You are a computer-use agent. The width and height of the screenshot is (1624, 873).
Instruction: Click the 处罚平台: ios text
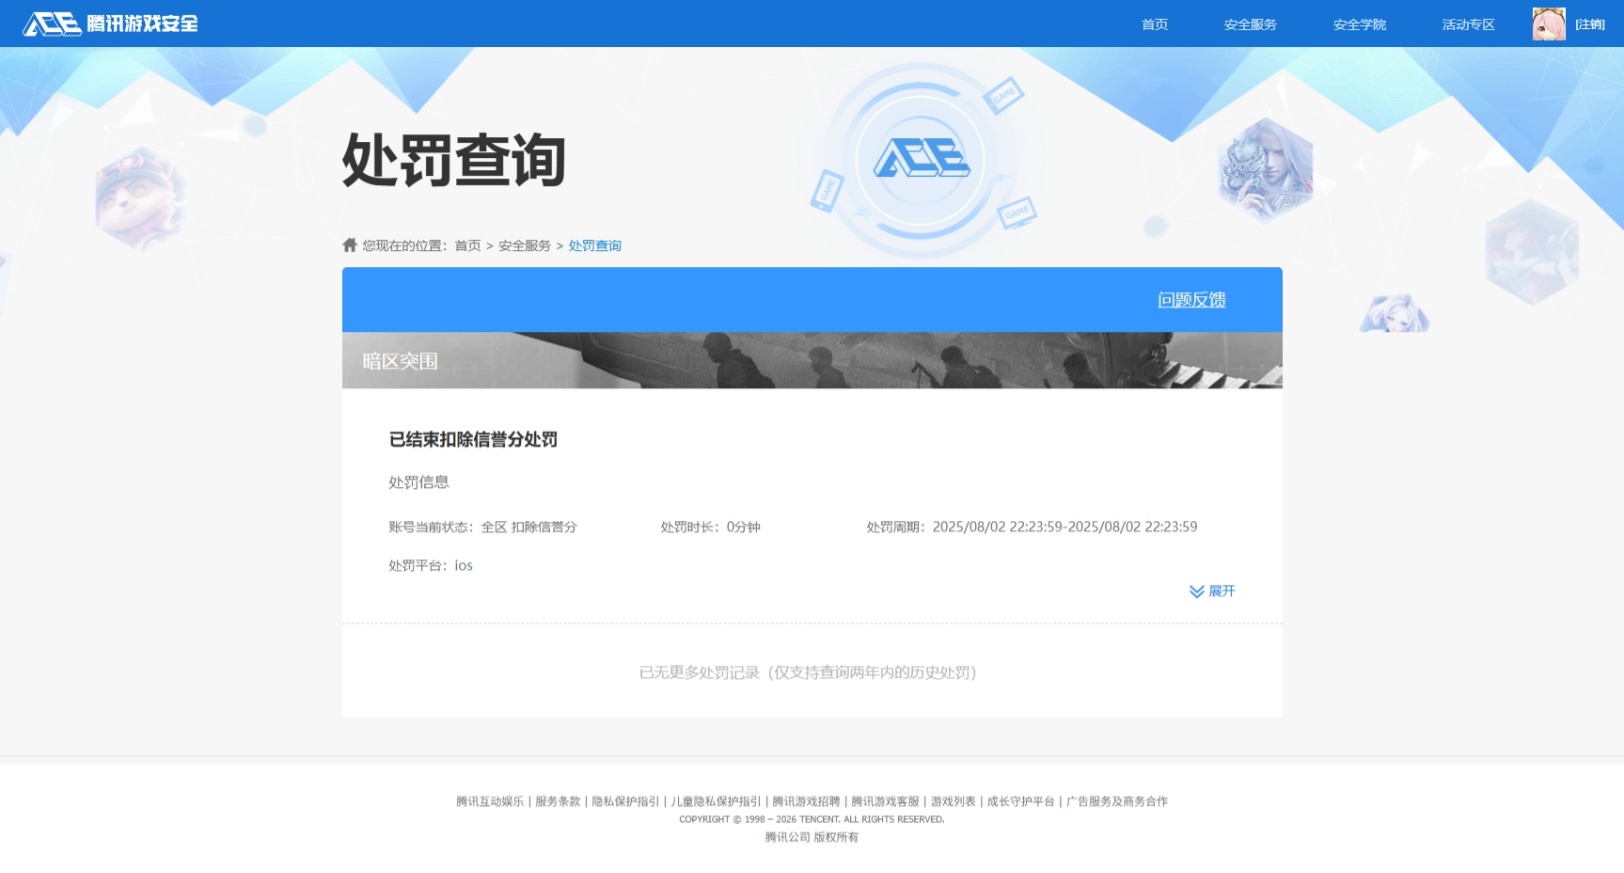coord(431,566)
